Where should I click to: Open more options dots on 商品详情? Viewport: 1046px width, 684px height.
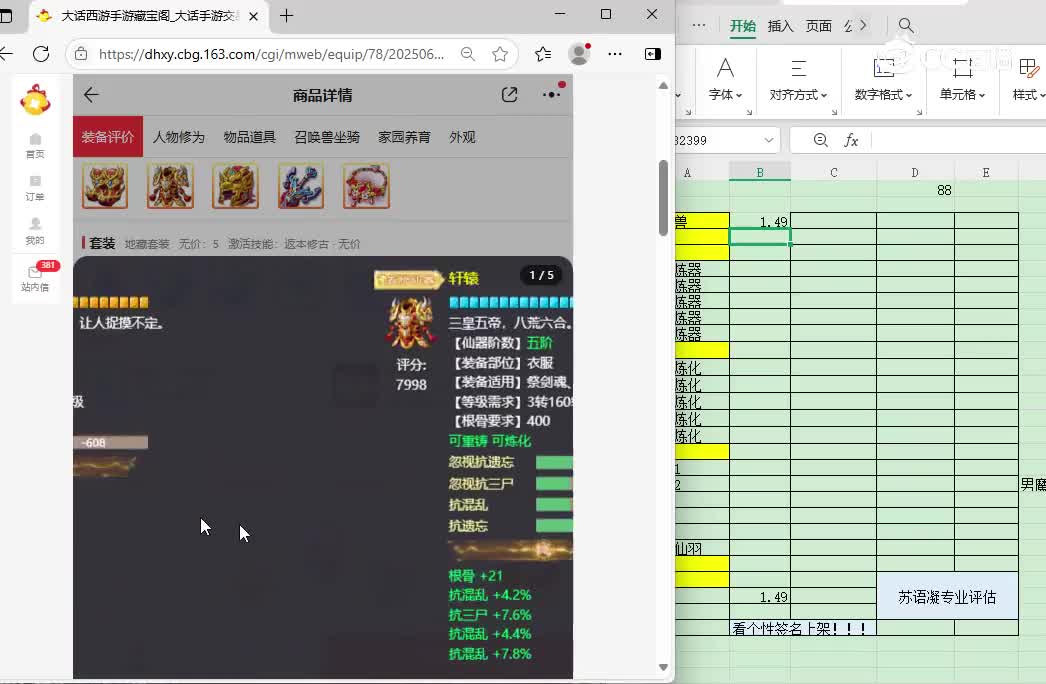[x=552, y=94]
